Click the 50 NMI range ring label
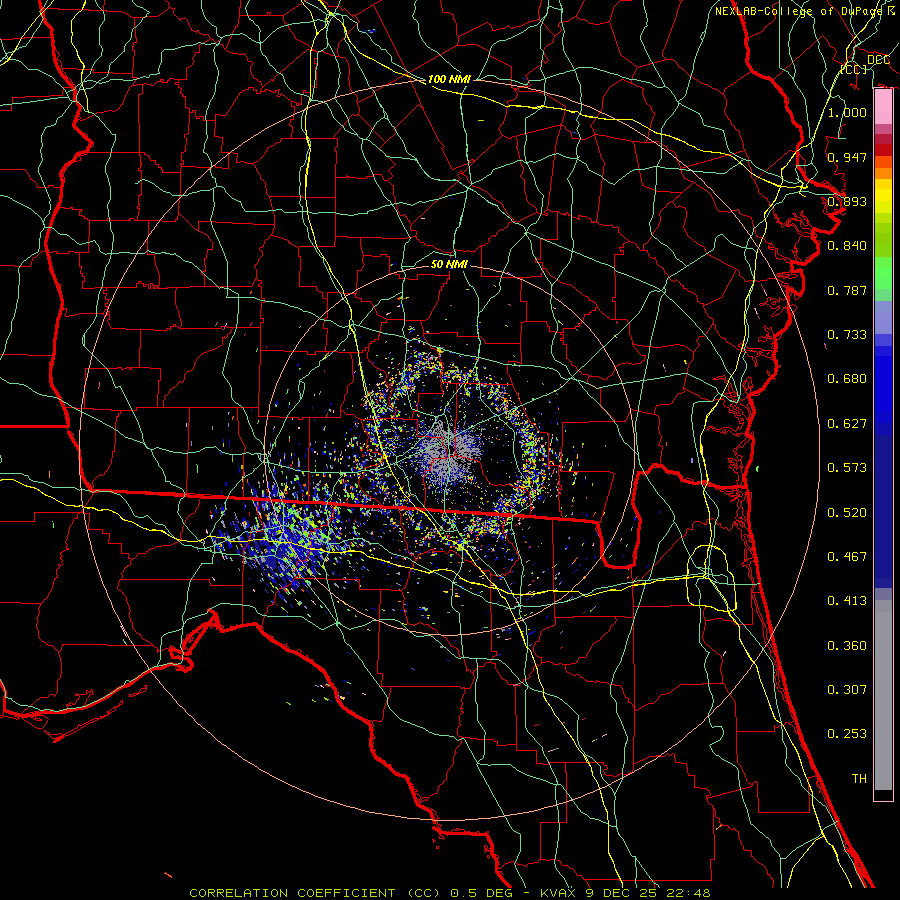The width and height of the screenshot is (900, 900). tap(449, 264)
